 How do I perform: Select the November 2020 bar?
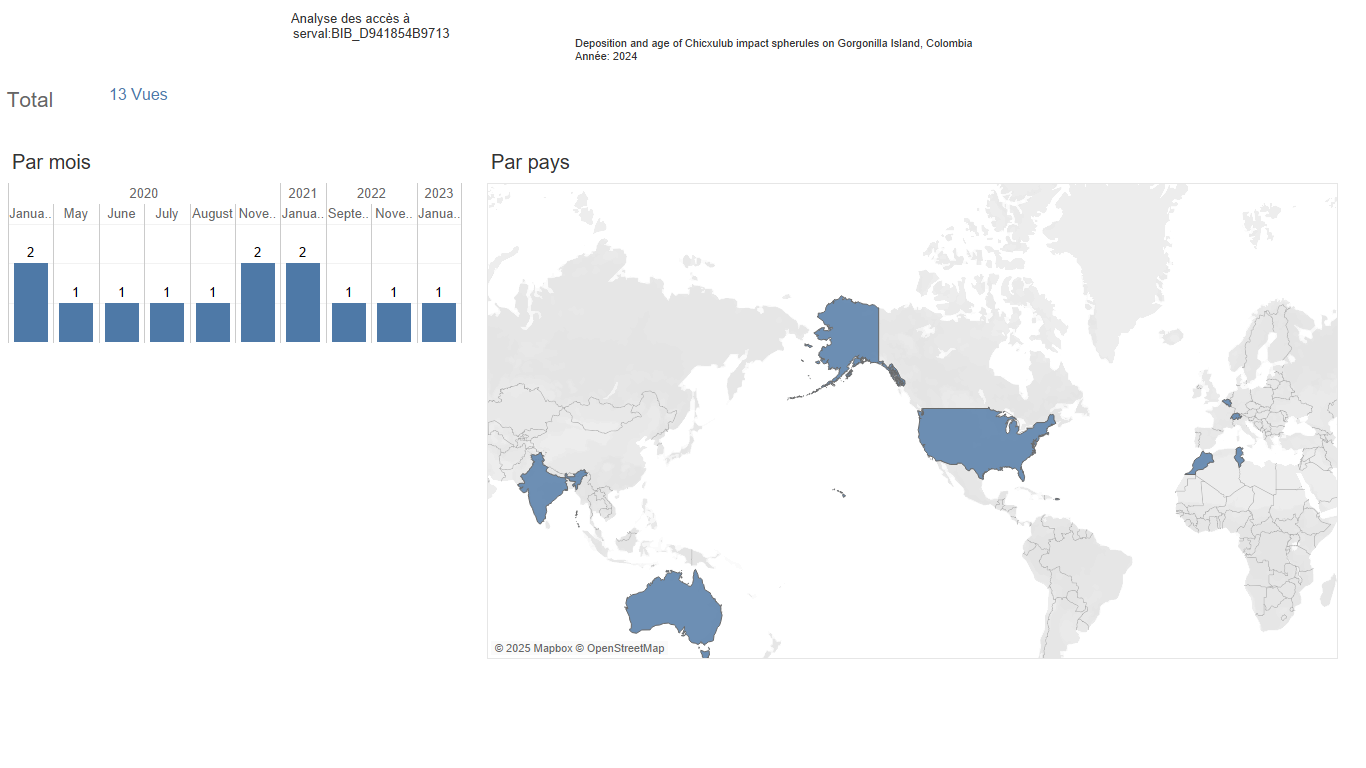pos(258,302)
